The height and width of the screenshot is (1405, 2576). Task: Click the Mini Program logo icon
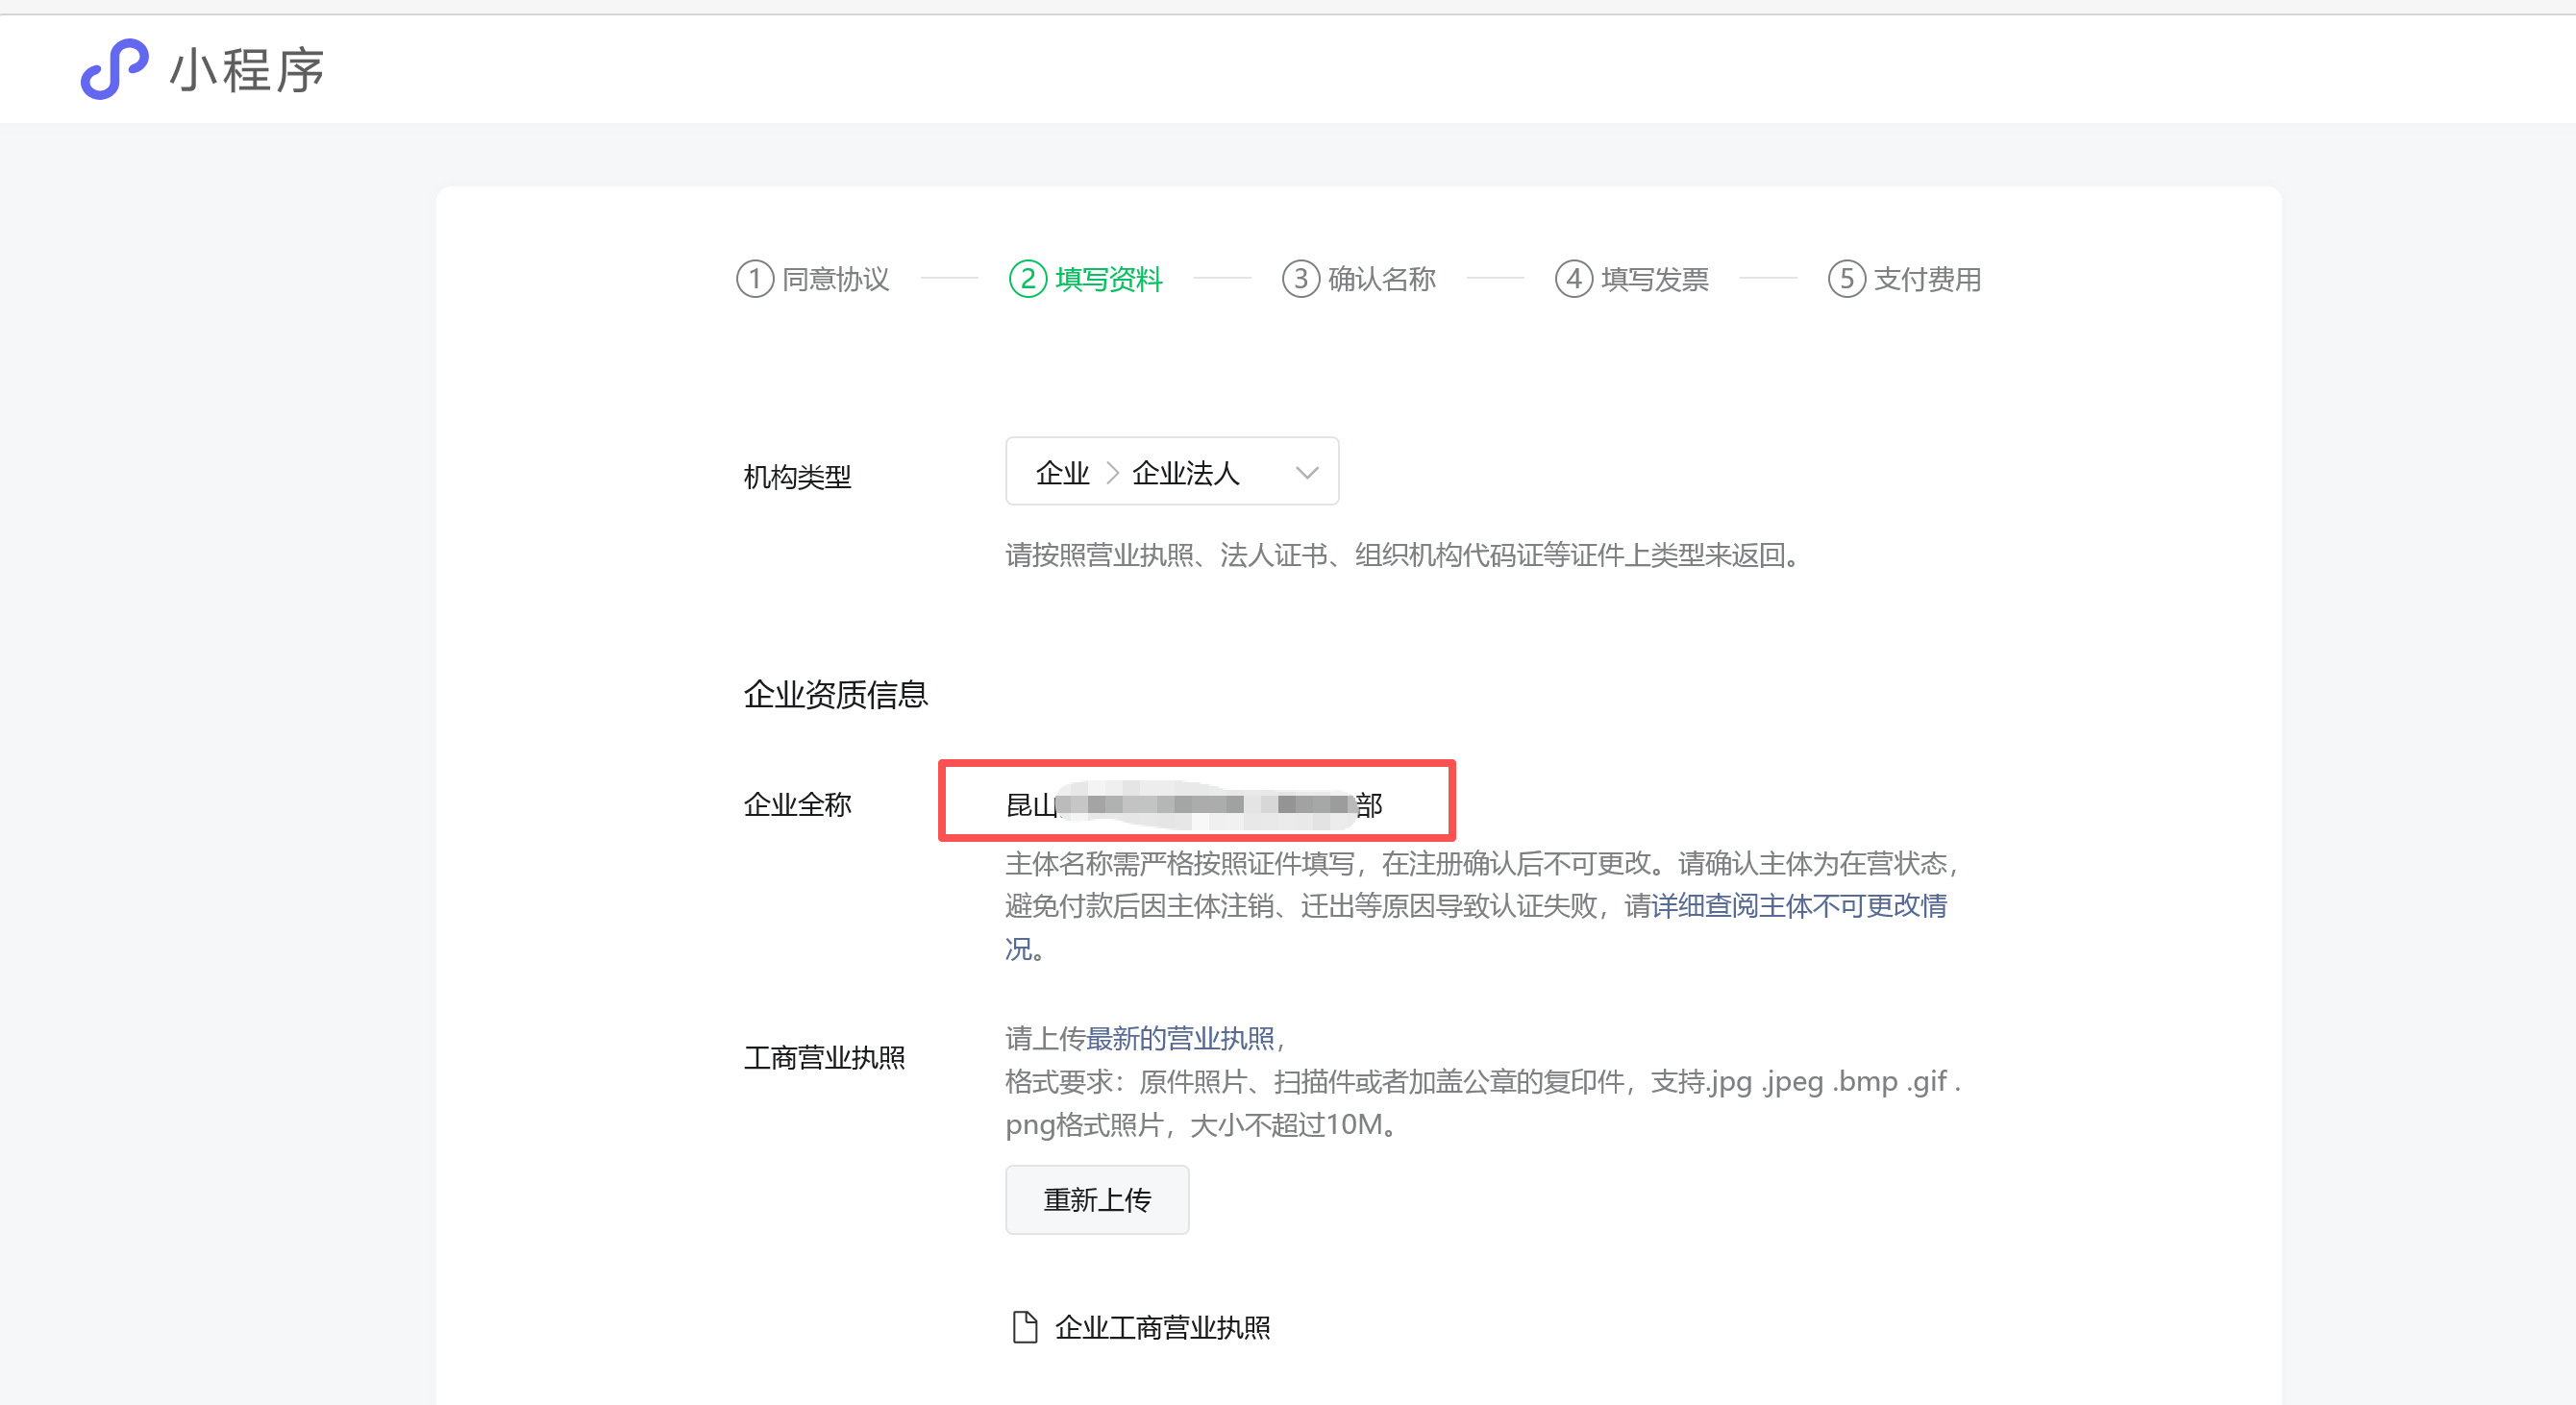tap(114, 69)
